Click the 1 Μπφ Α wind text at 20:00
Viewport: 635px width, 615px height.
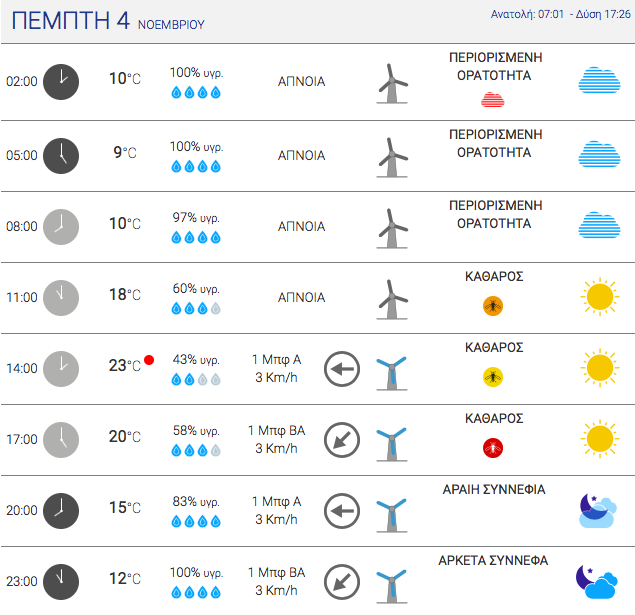pyautogui.click(x=277, y=502)
